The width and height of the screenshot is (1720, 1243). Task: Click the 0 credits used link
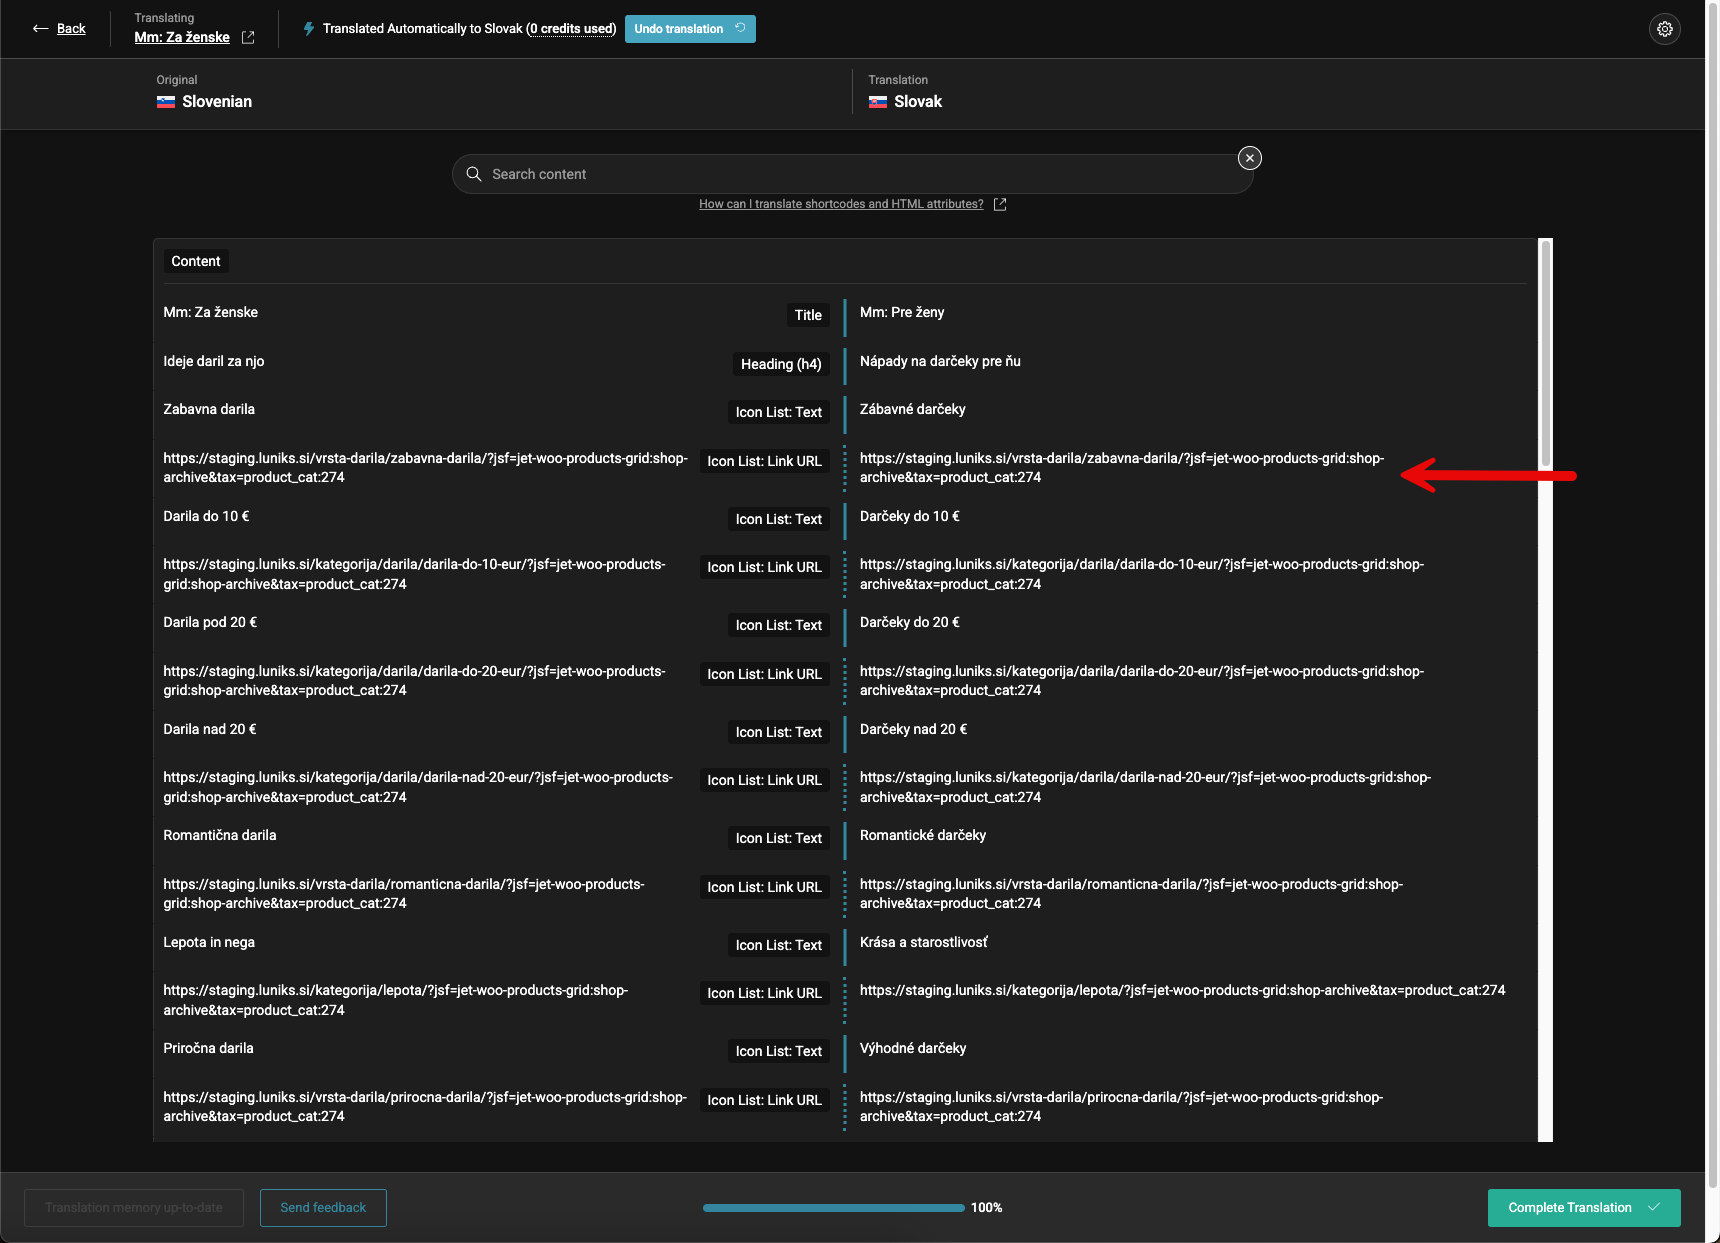[x=572, y=29]
